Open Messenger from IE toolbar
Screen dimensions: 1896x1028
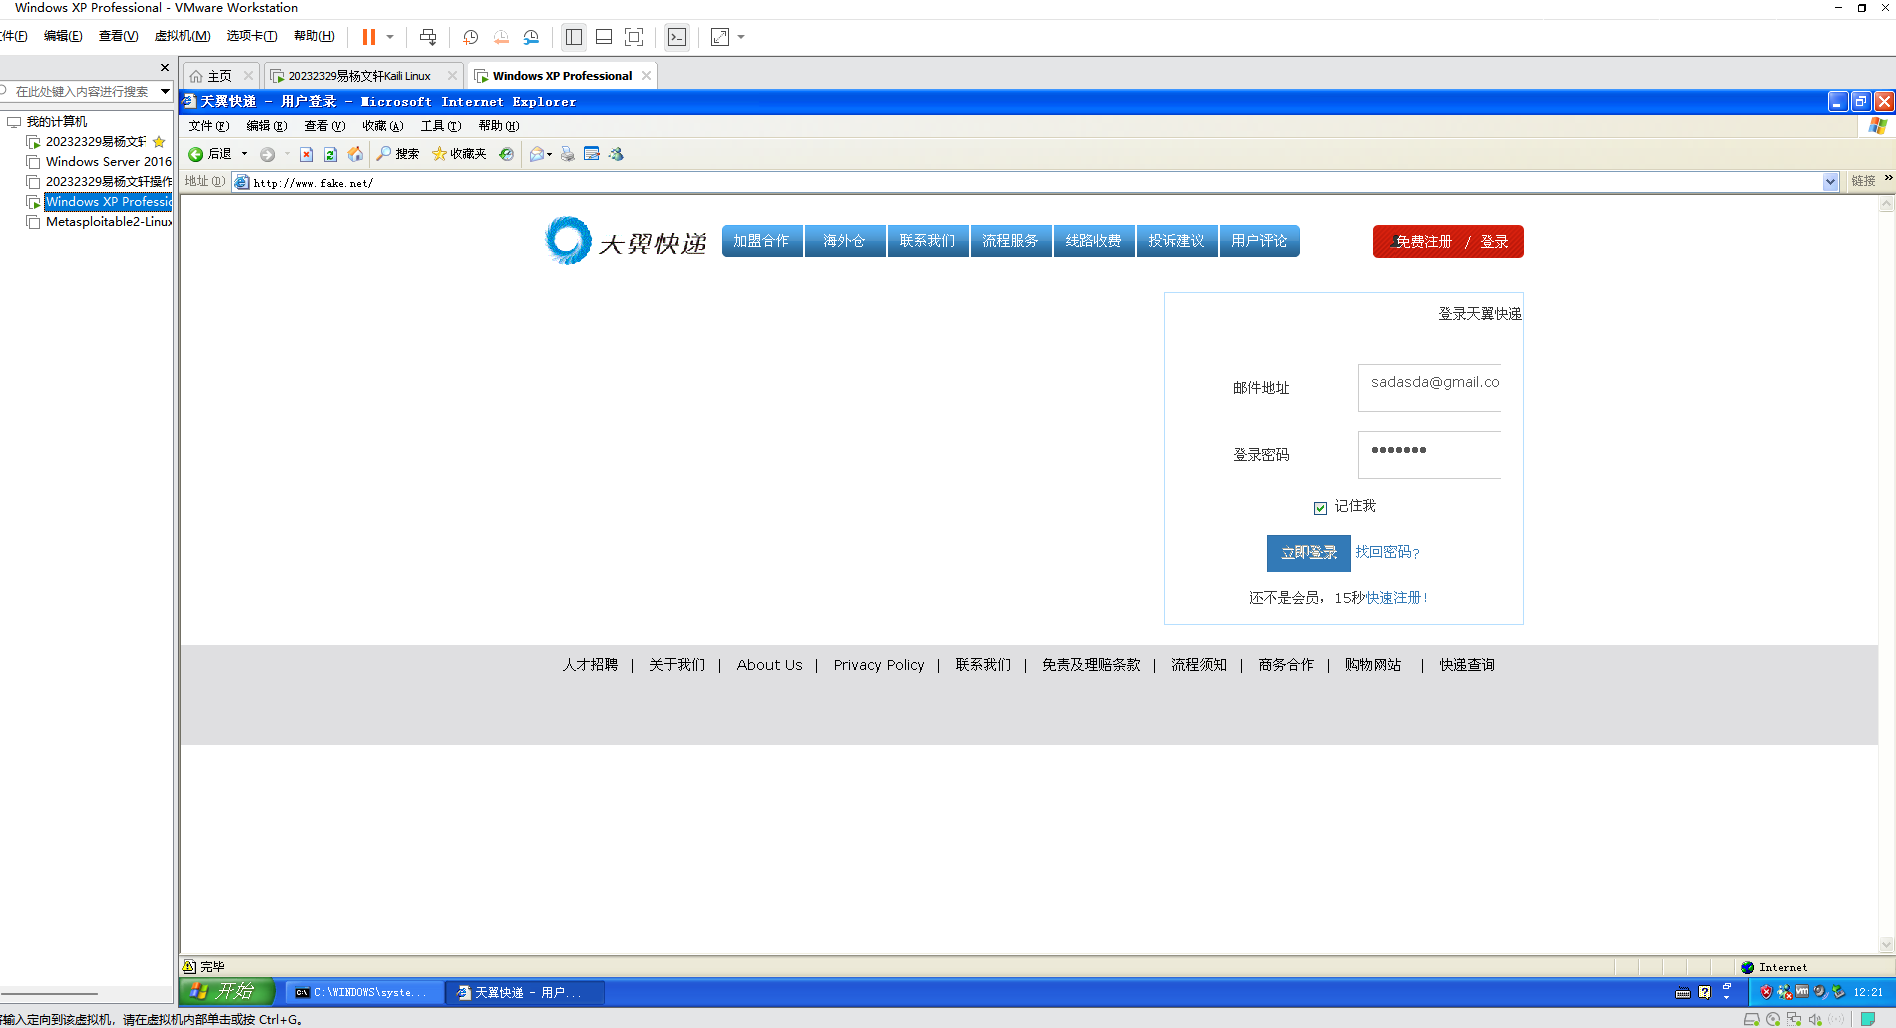(616, 154)
